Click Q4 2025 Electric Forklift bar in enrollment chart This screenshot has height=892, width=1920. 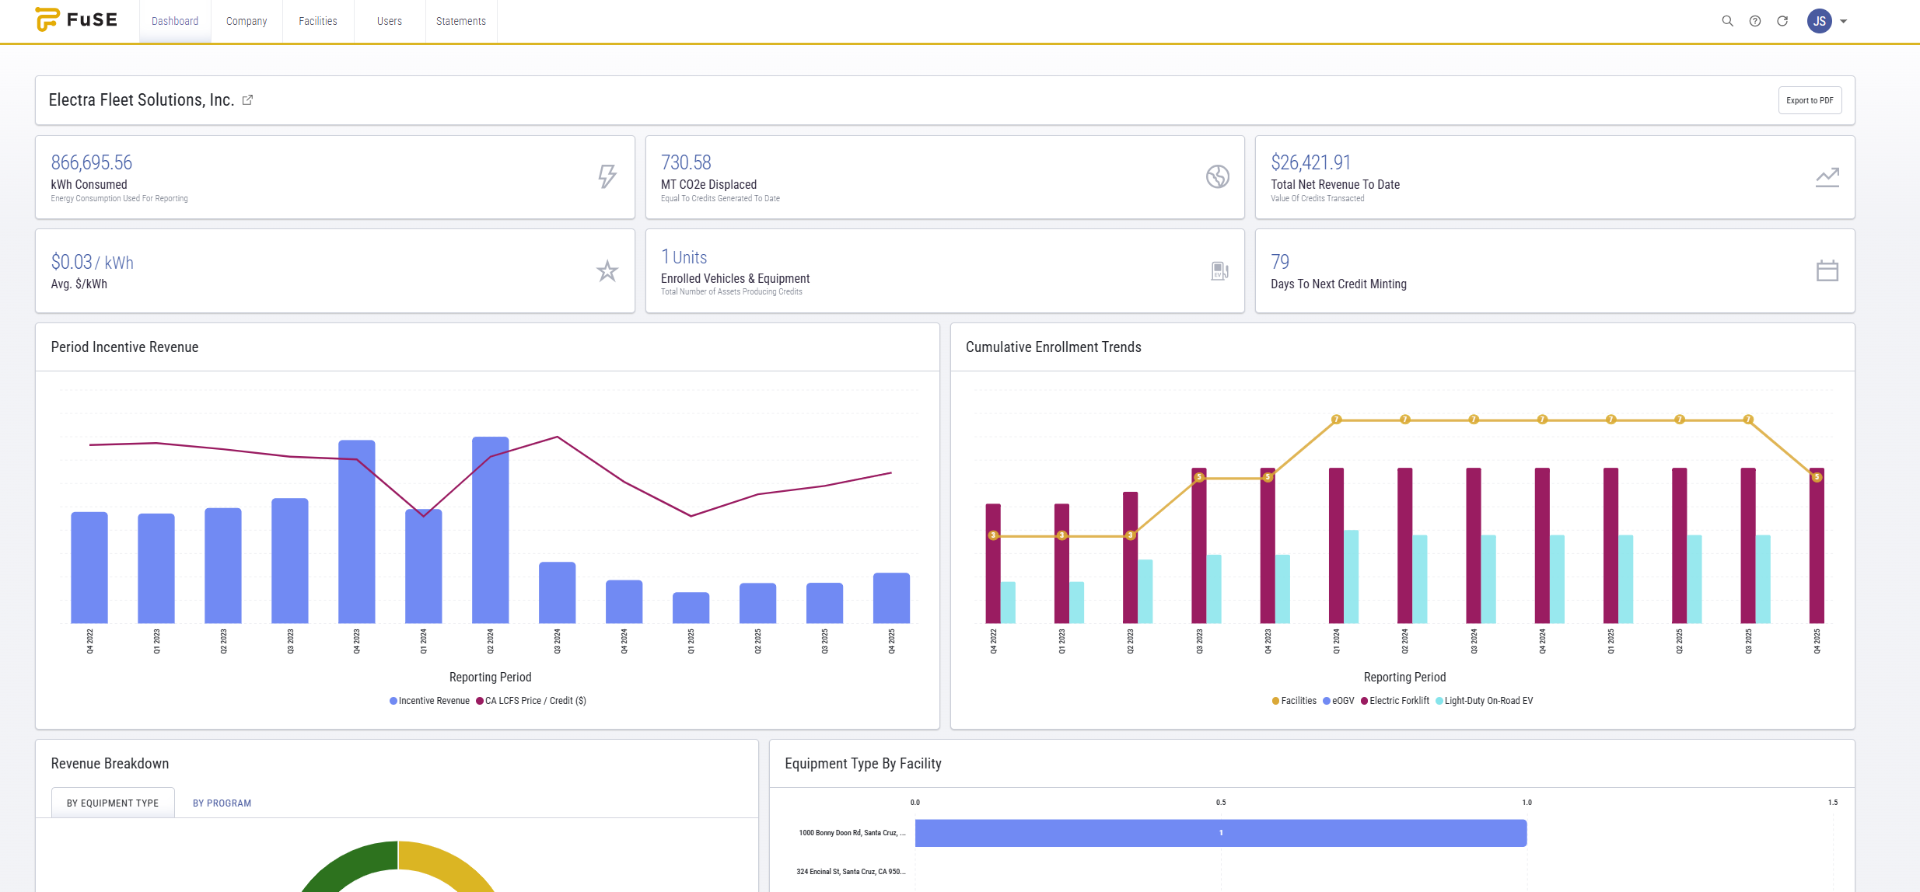click(1817, 546)
